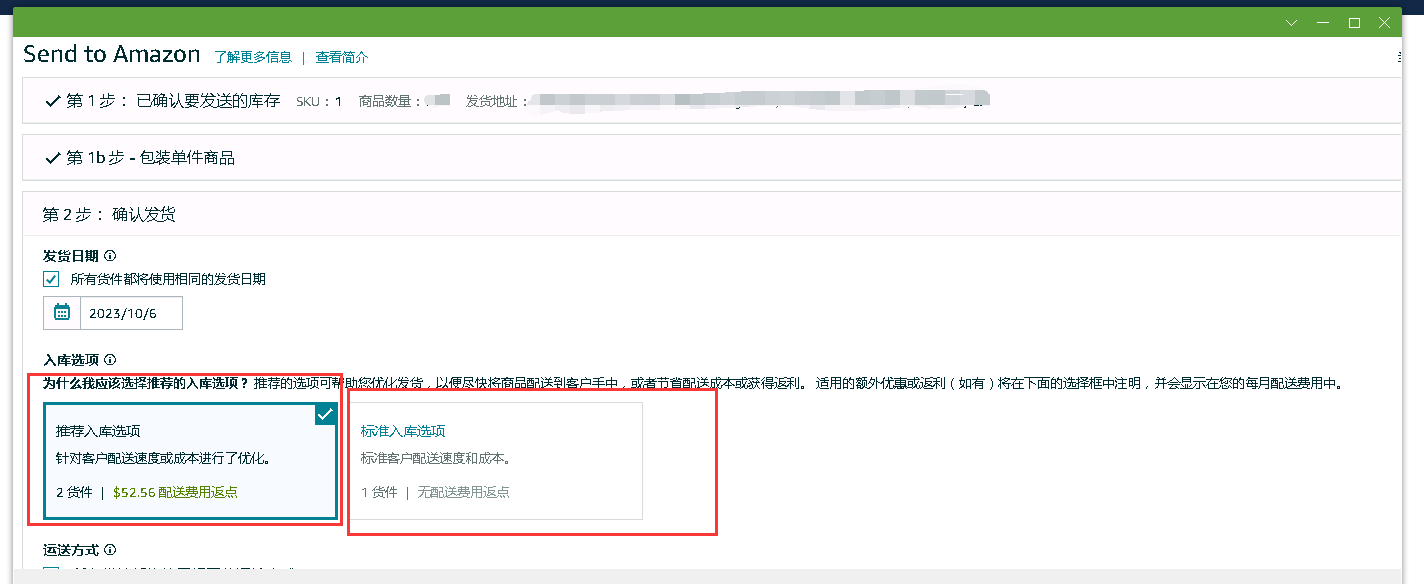1424x584 pixels.
Task: Select the 标准入库选项 card
Action: tap(495, 461)
